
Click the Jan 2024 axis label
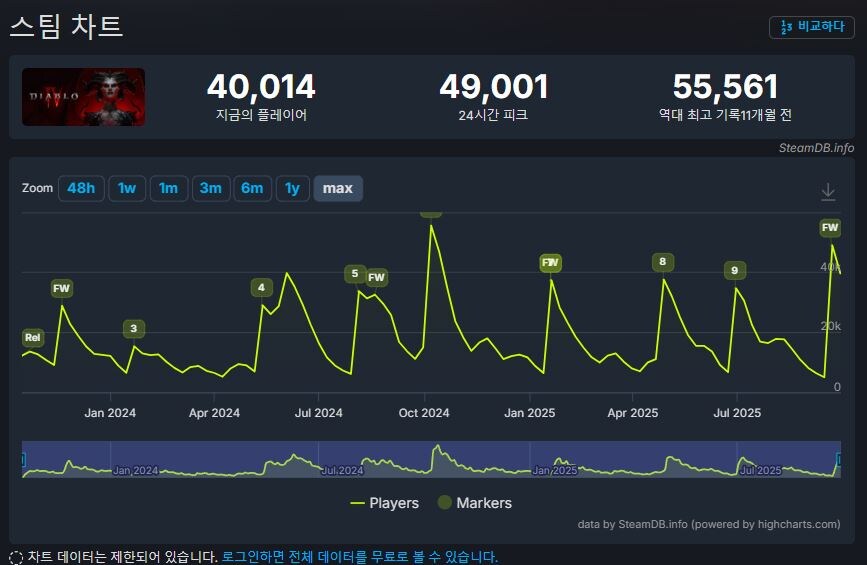point(110,413)
